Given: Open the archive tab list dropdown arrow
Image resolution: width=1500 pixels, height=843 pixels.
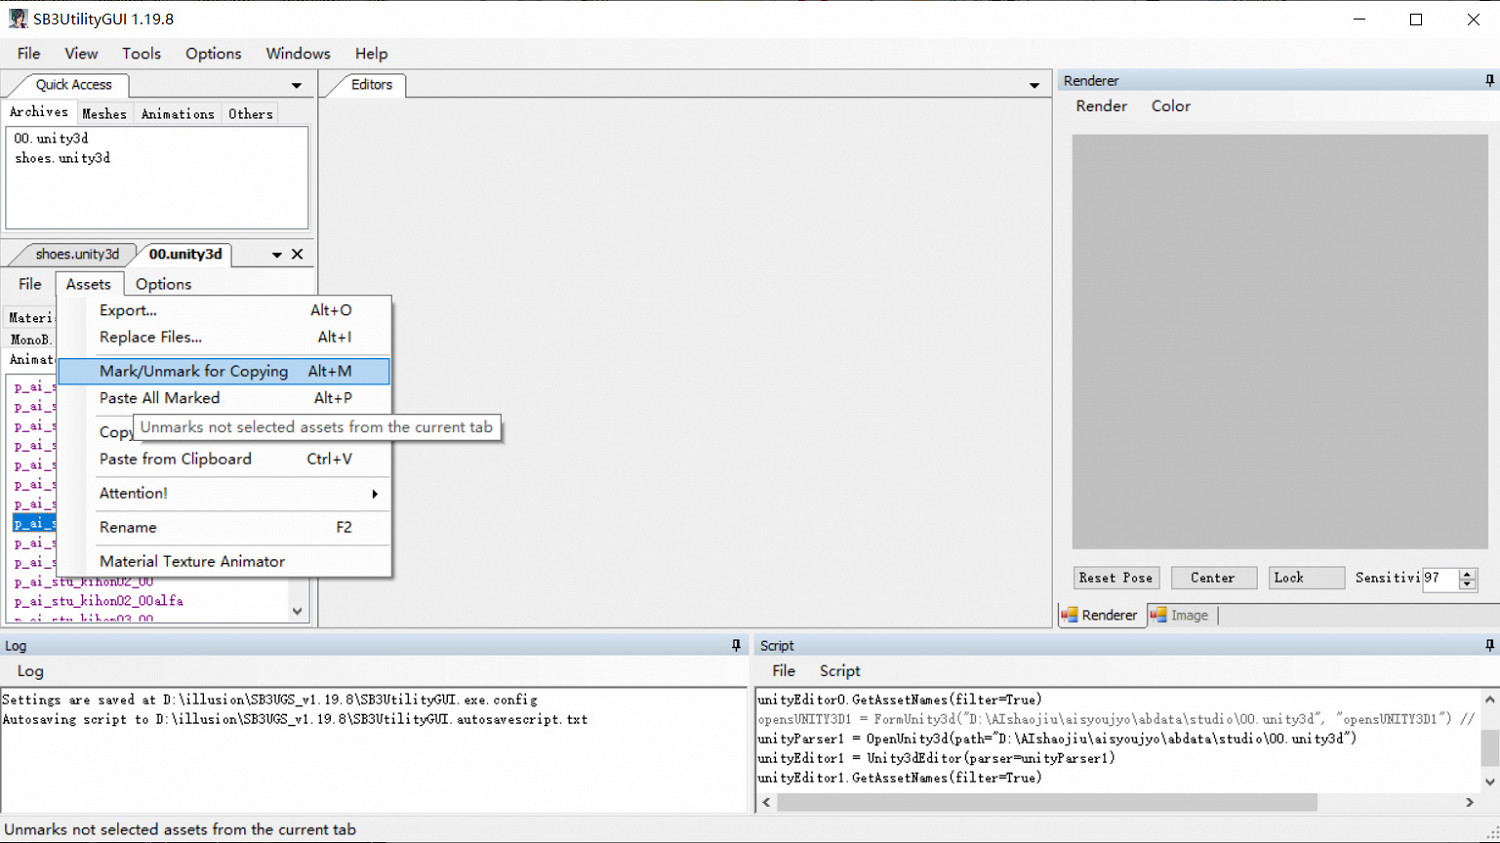Looking at the screenshot, I should click(277, 255).
